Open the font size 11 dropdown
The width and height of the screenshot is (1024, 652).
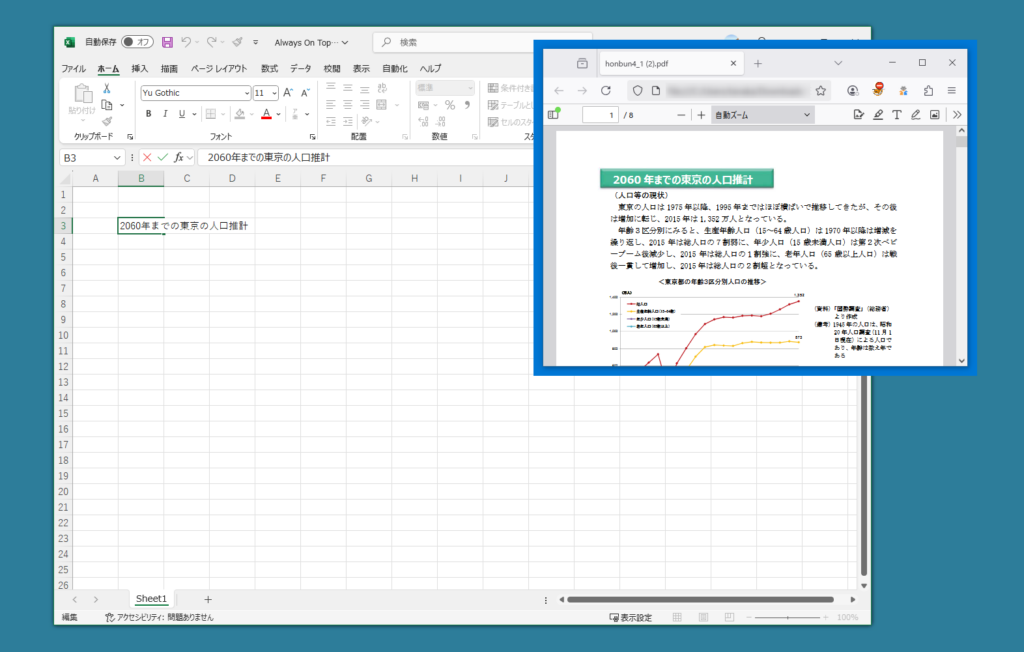tap(274, 93)
